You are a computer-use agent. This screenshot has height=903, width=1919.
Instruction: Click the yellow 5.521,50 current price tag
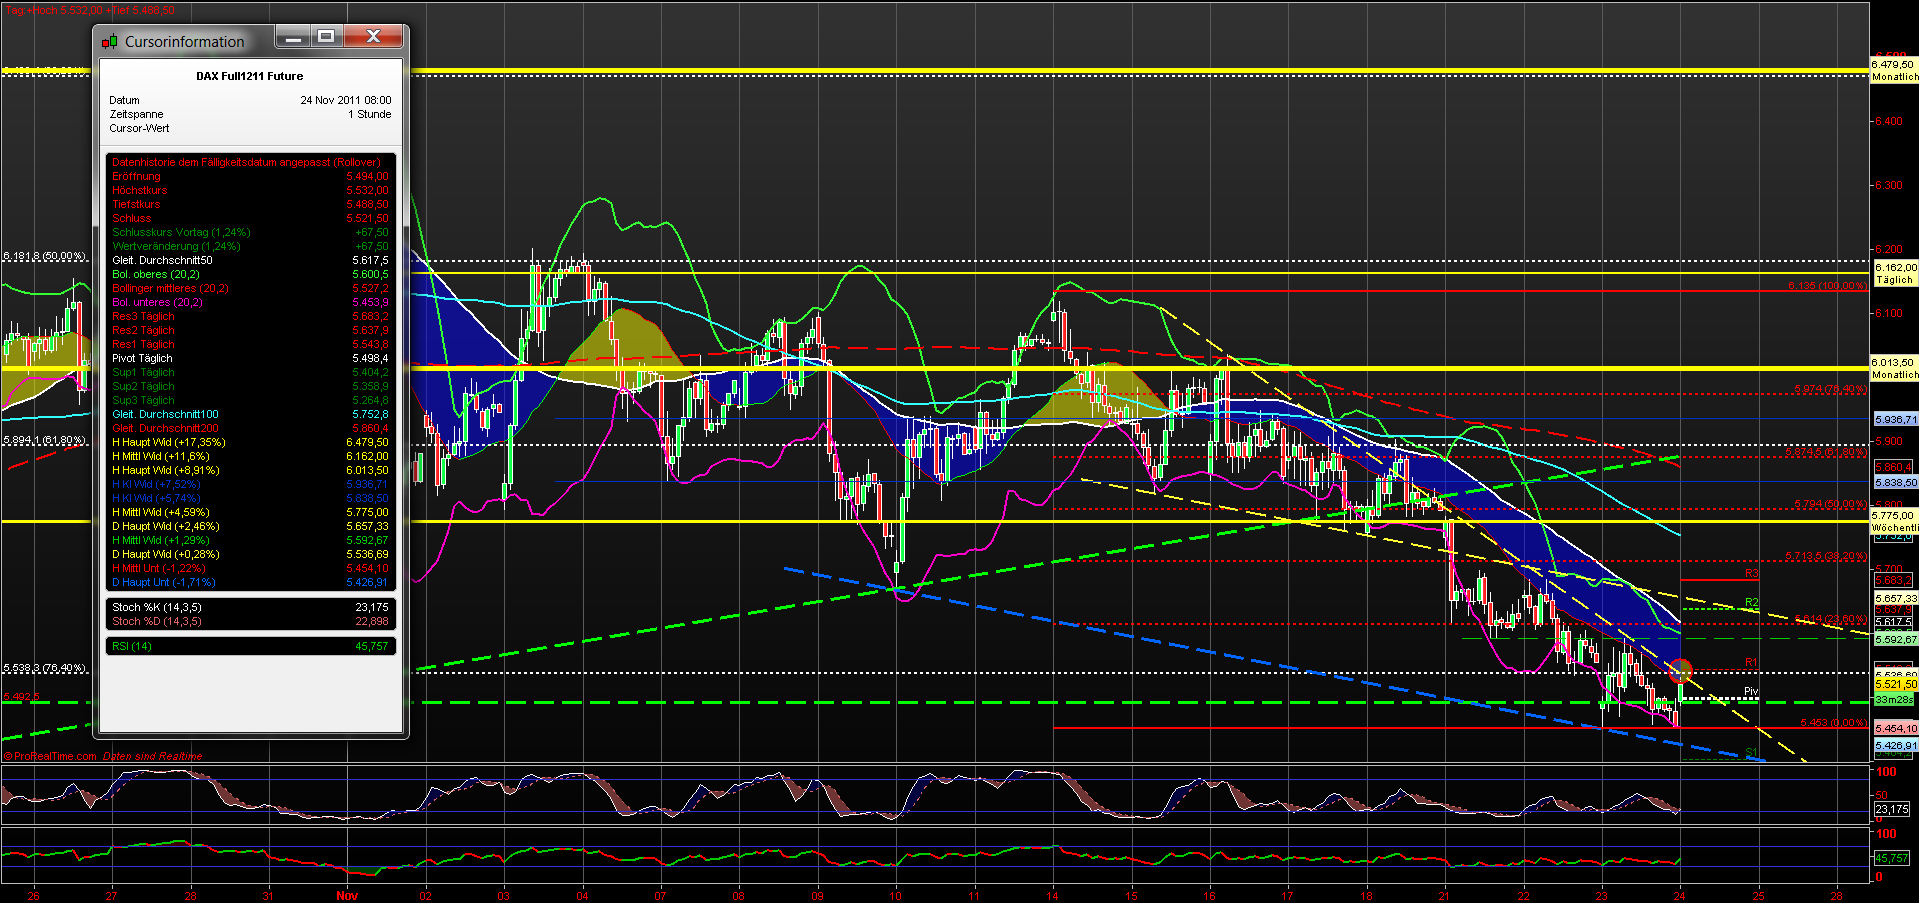point(1895,684)
